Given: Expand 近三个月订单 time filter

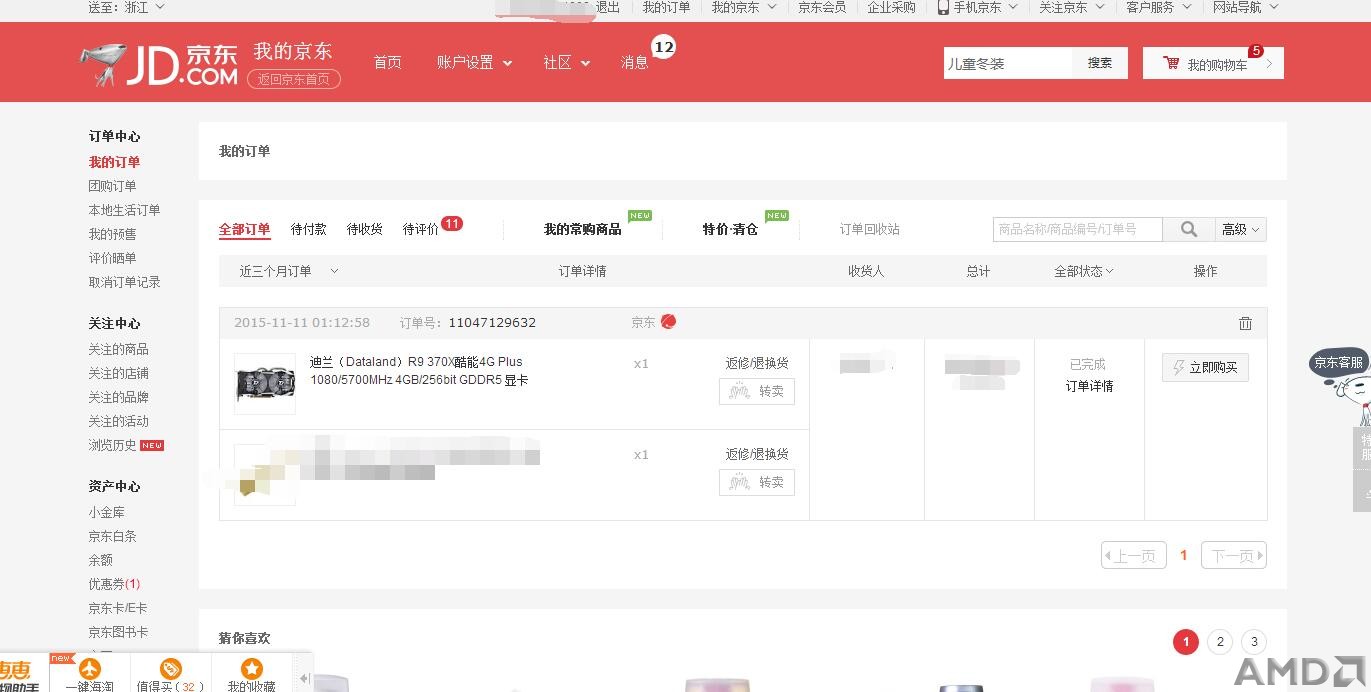Looking at the screenshot, I should point(289,271).
